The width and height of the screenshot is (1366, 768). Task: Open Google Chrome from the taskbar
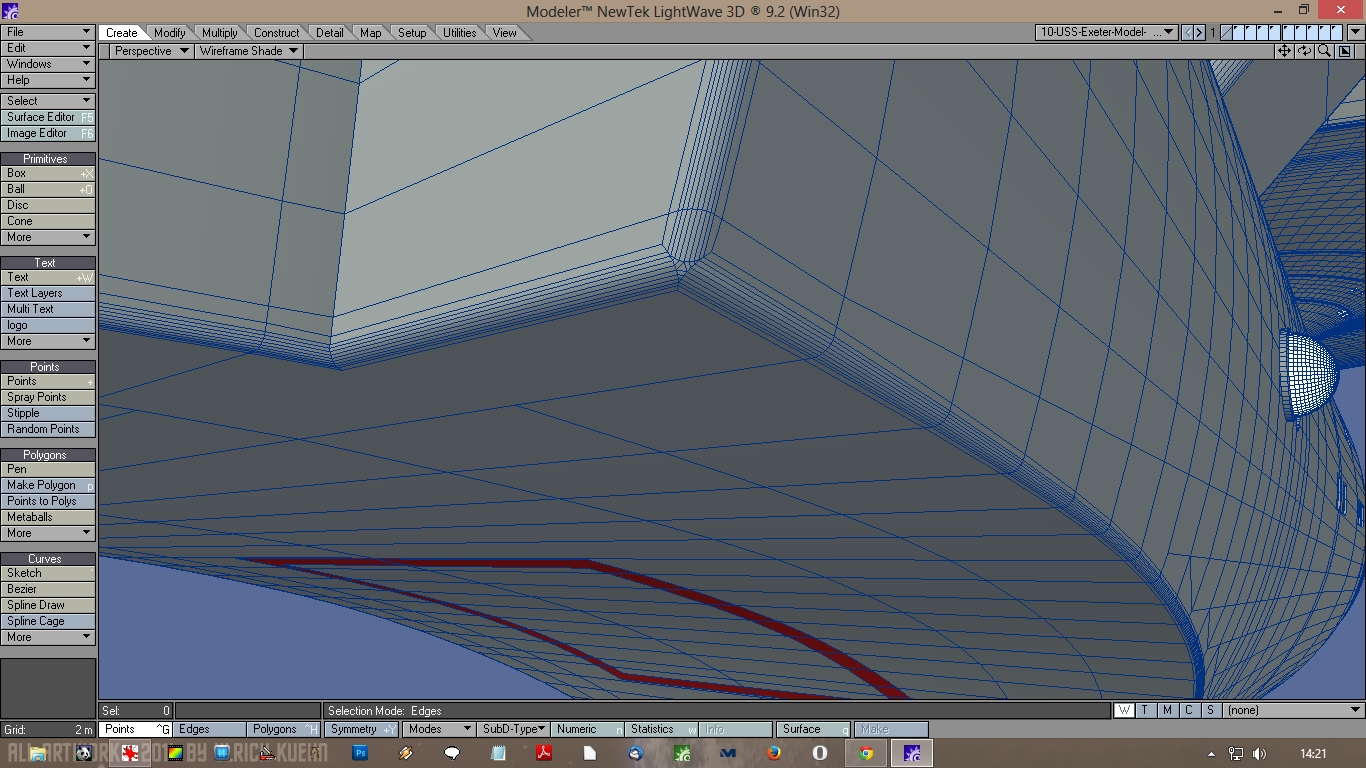coord(866,753)
